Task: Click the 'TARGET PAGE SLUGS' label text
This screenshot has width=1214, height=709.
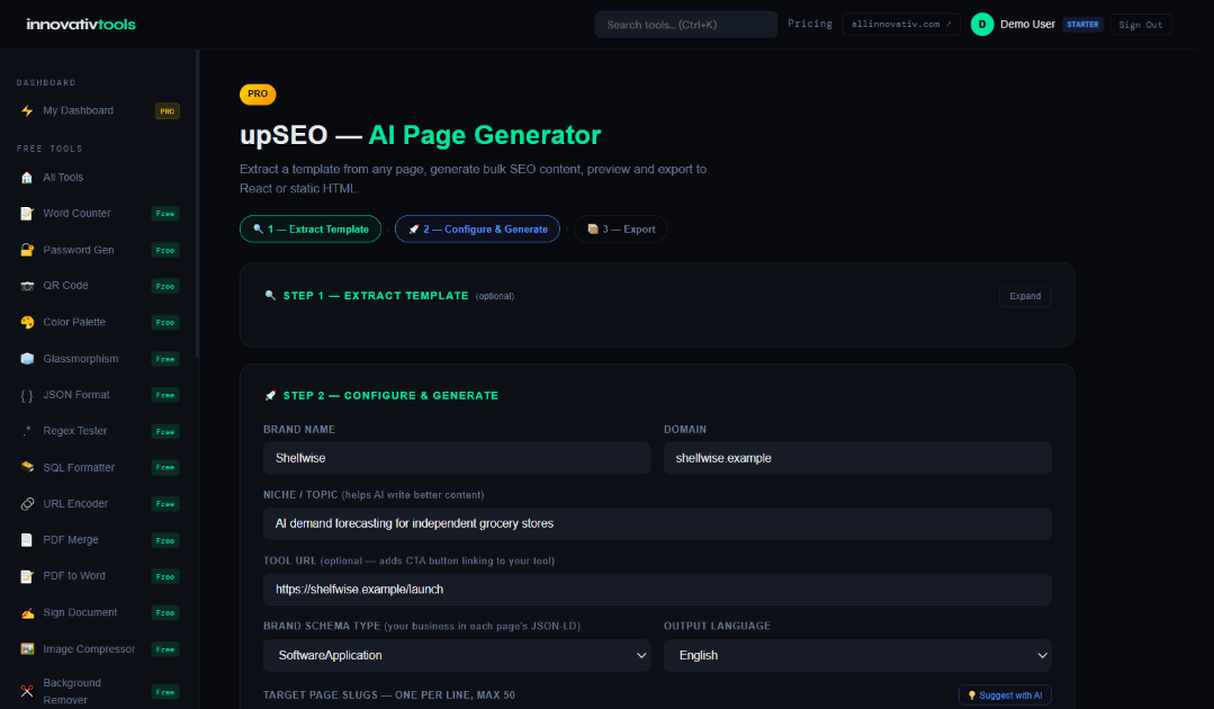Action: [389, 695]
